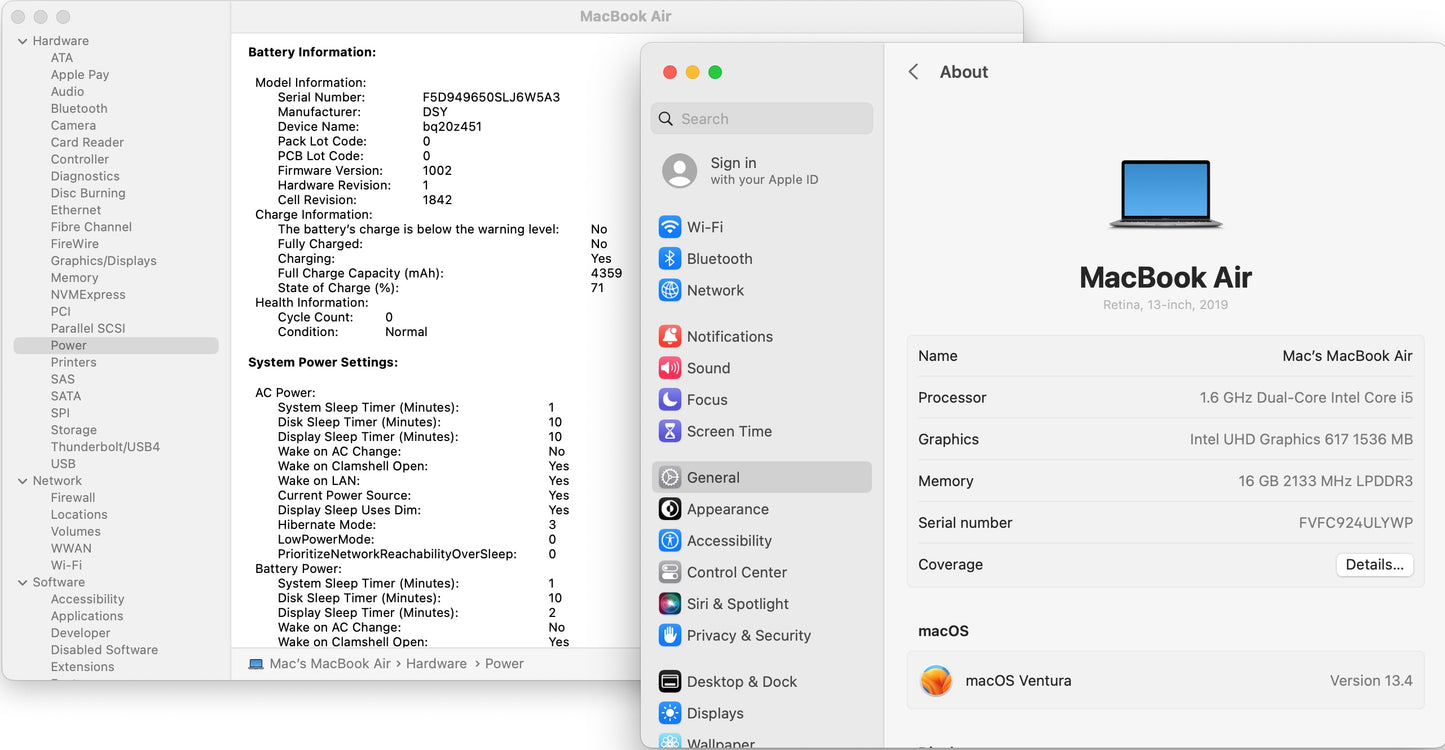The height and width of the screenshot is (750, 1445).
Task: Open Desktop & Dock settings
Action: pos(741,681)
